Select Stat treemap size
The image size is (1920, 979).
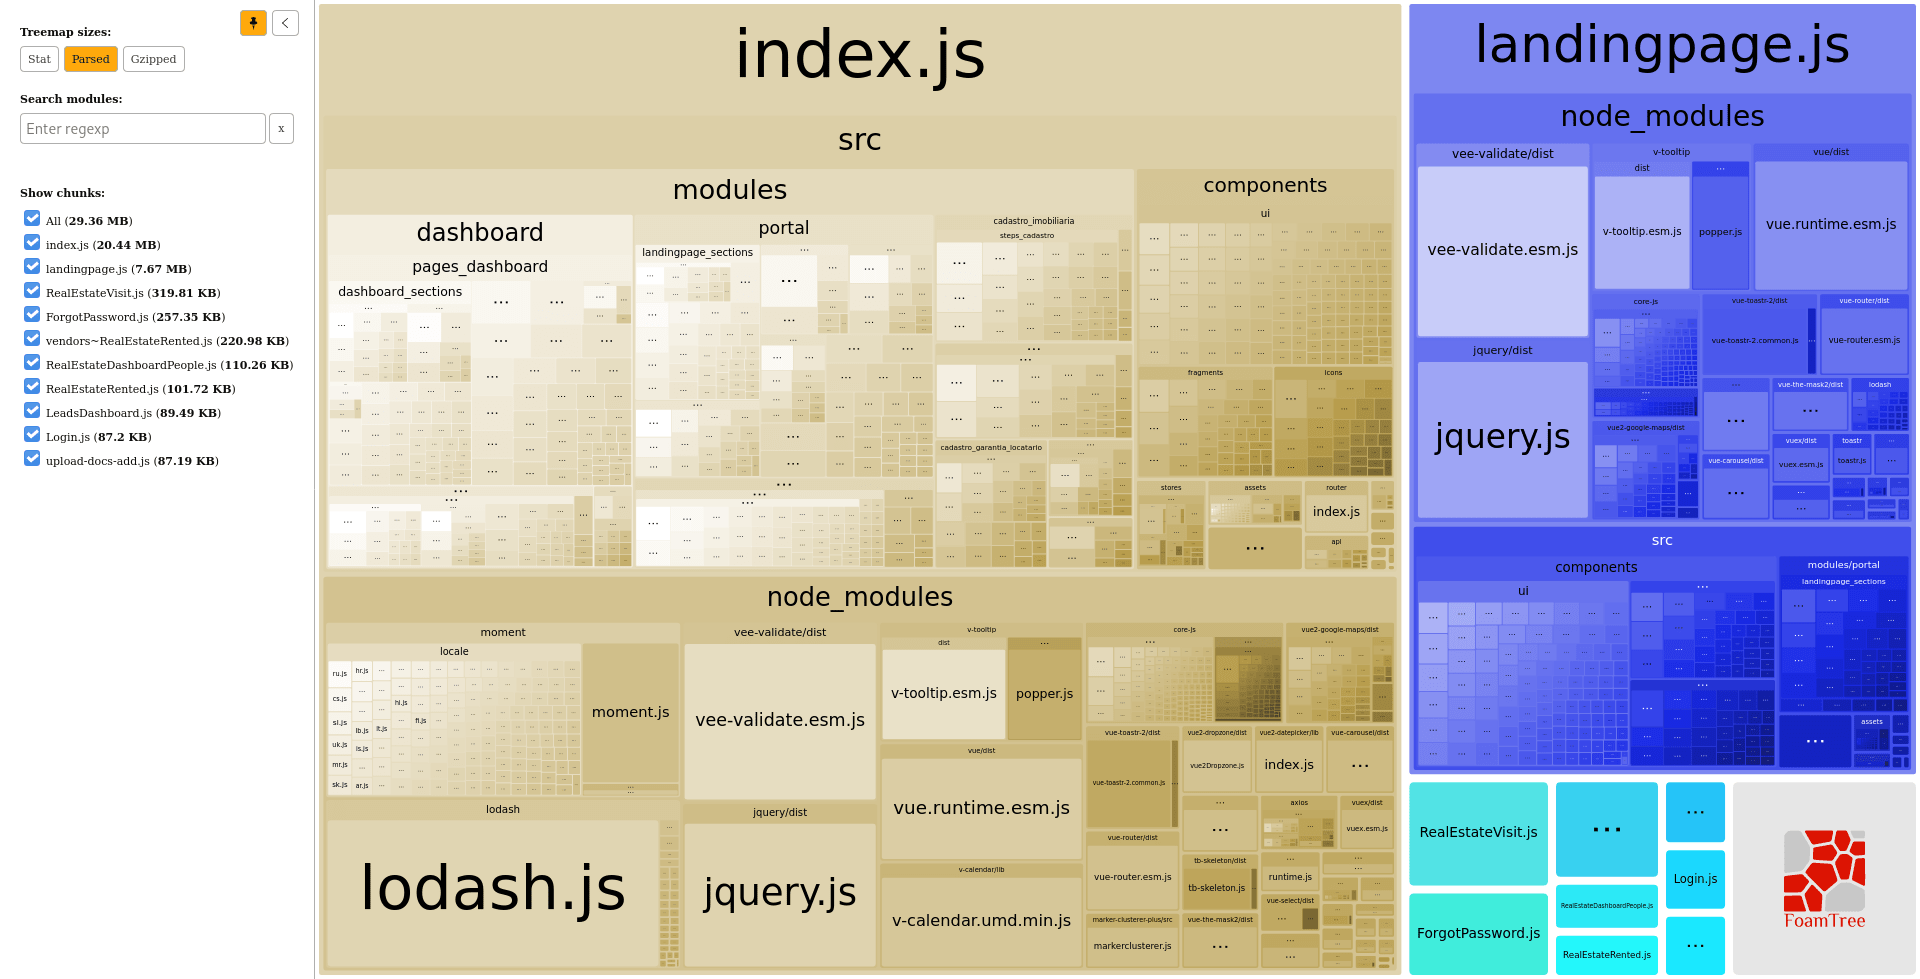pos(39,59)
